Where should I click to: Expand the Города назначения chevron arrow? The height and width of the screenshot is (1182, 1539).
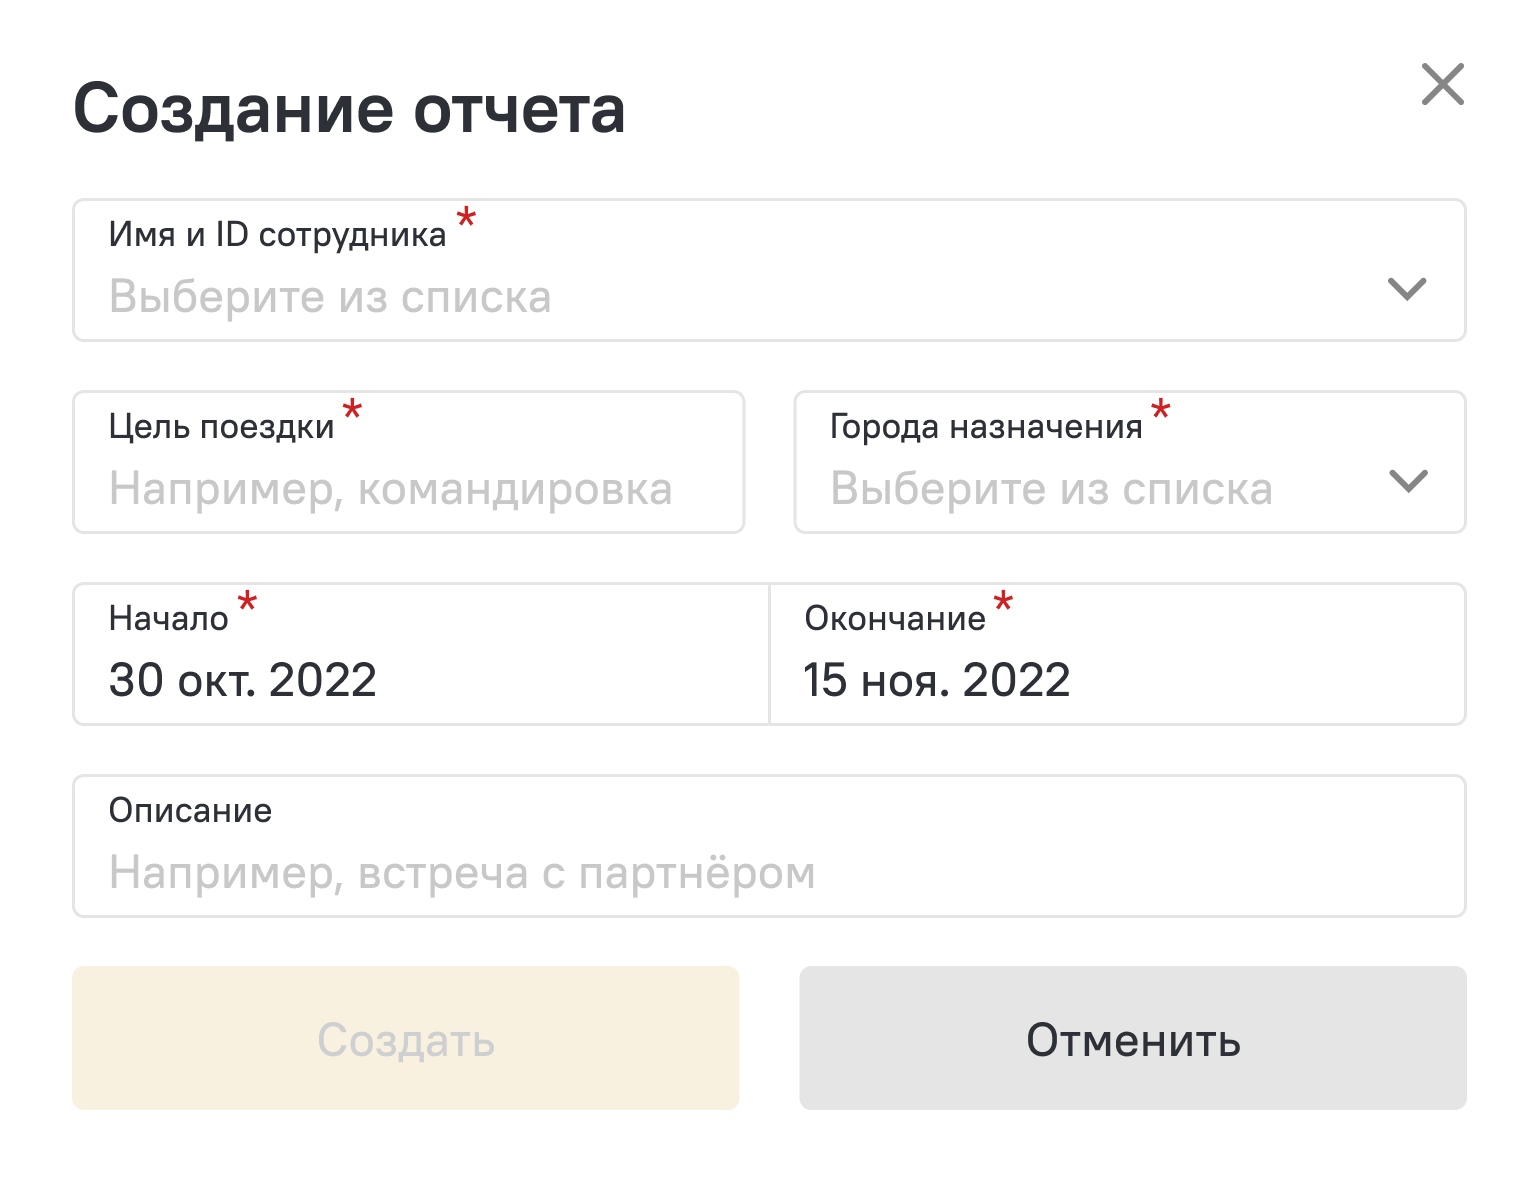pos(1408,481)
